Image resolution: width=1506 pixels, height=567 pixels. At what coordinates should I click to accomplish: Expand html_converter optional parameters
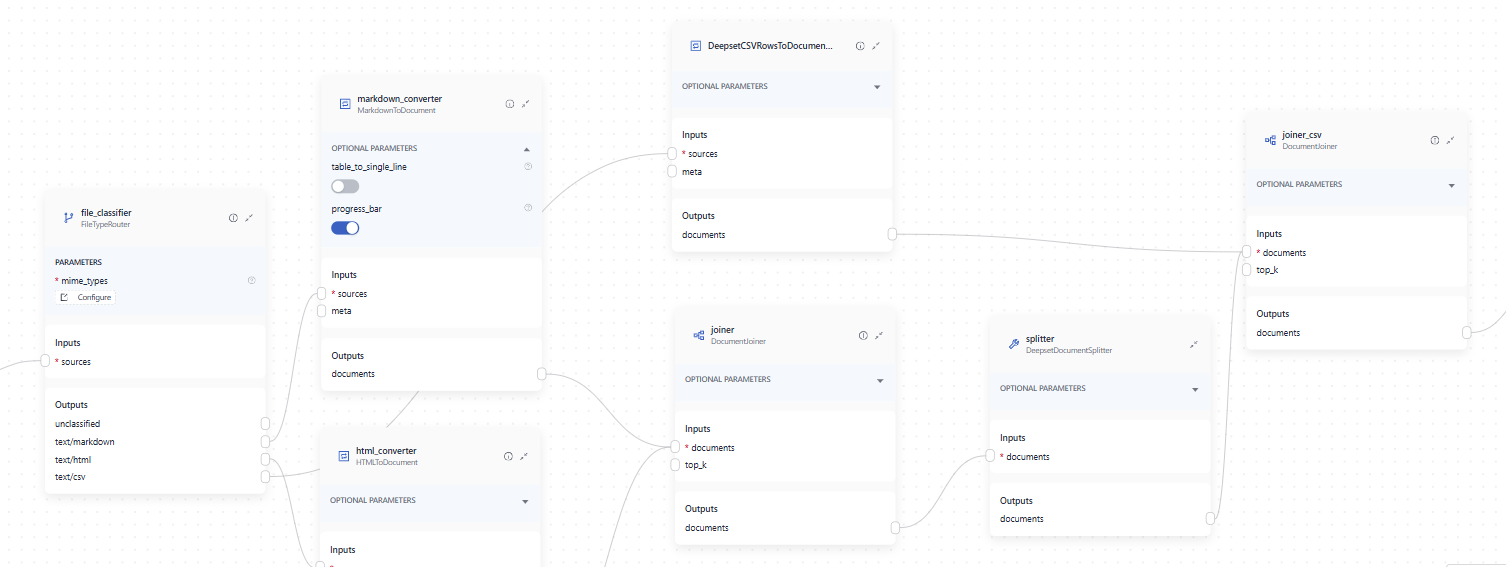[x=525, y=501]
